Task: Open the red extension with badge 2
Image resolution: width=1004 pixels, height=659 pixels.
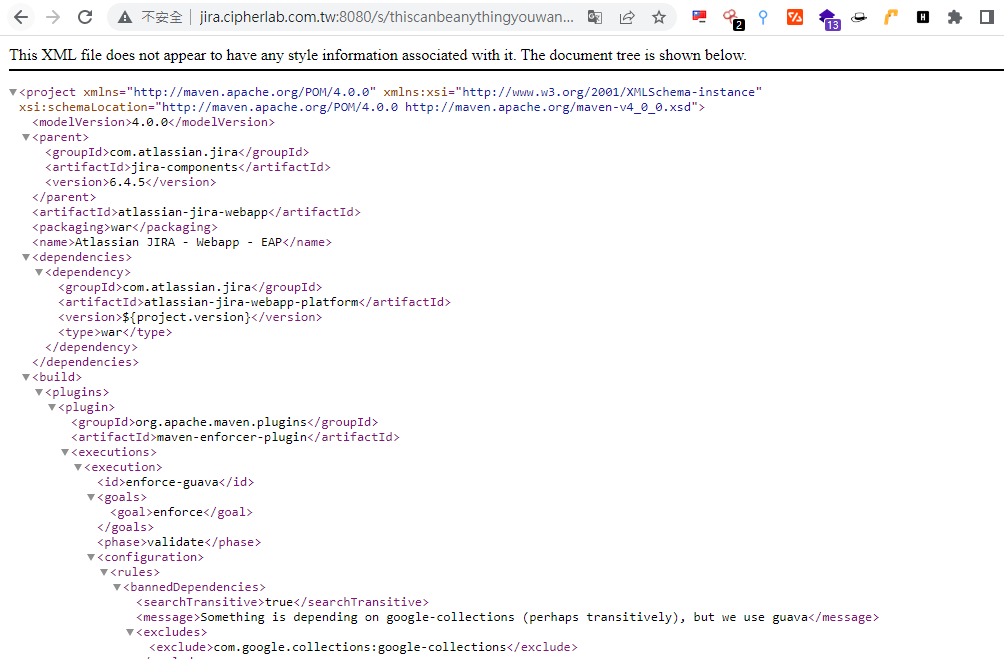Action: pyautogui.click(x=732, y=19)
